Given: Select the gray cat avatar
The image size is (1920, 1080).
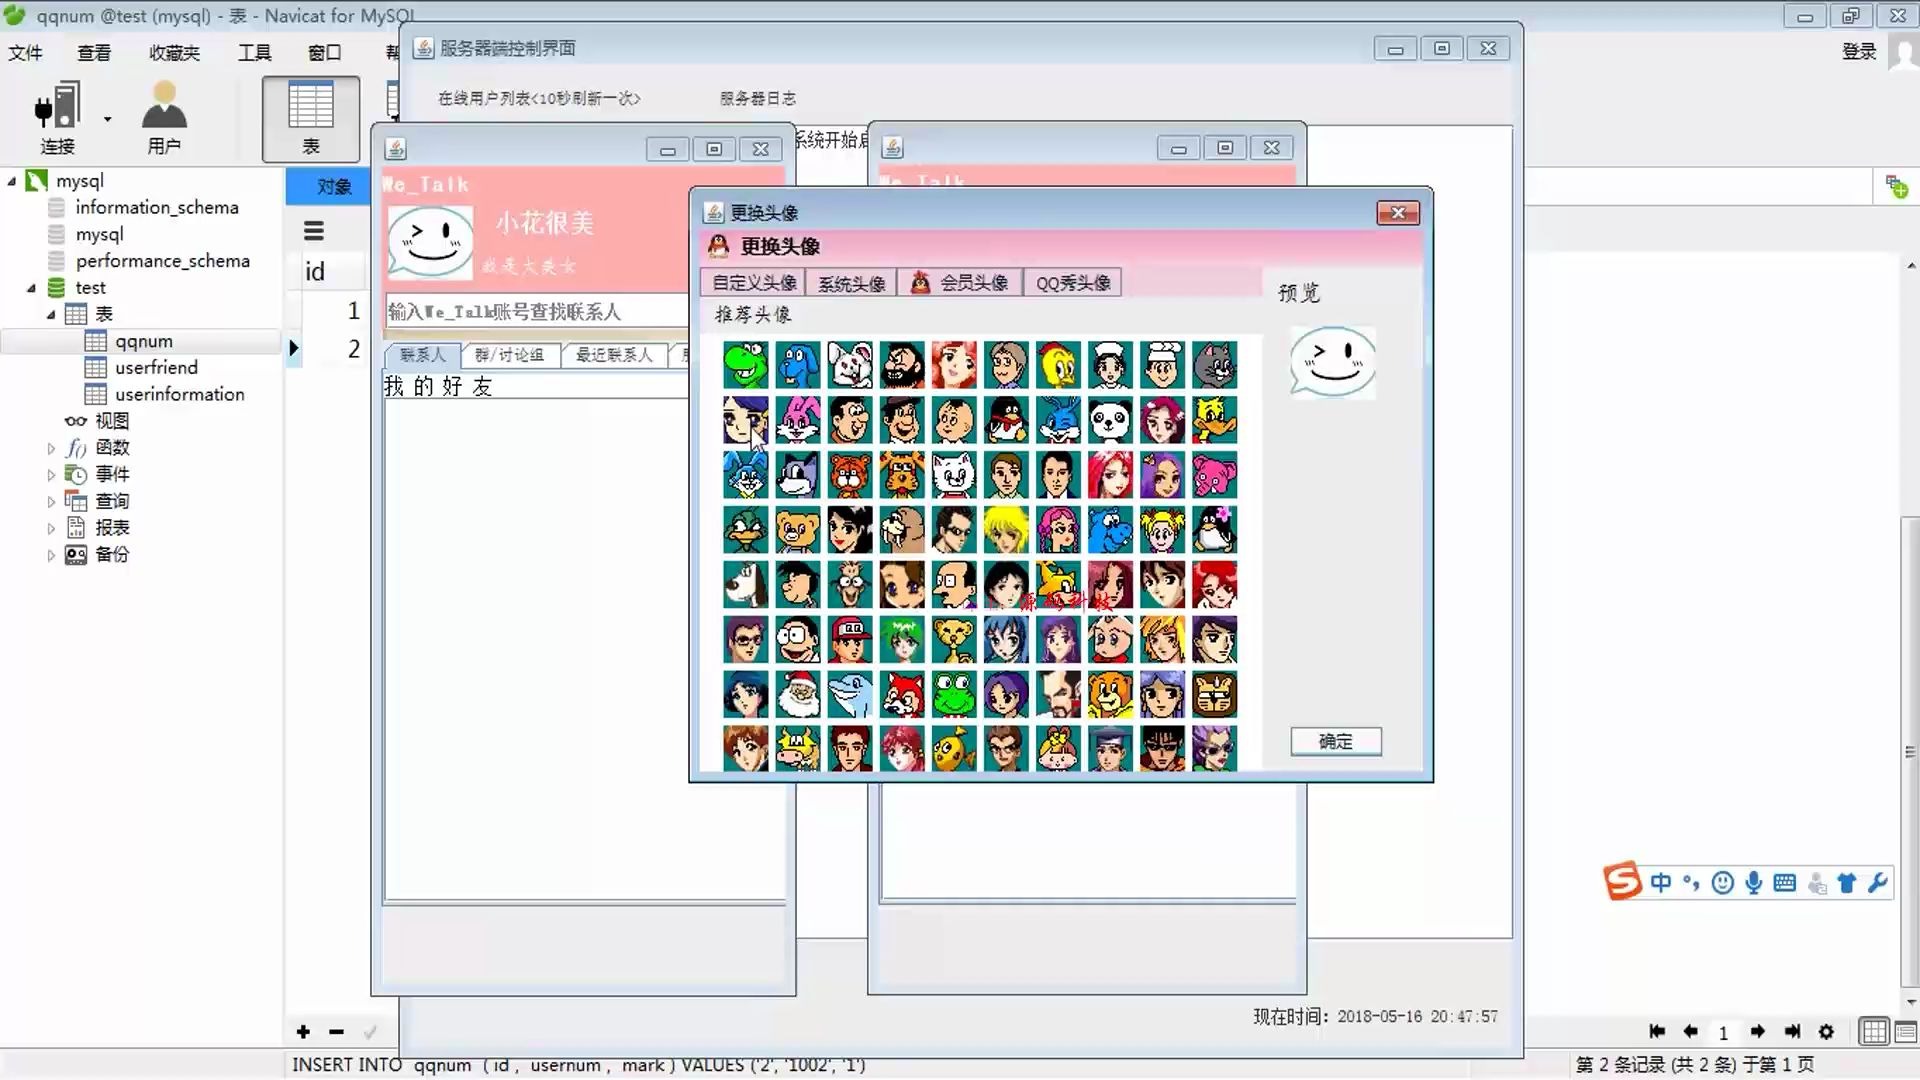Looking at the screenshot, I should pos(1214,365).
